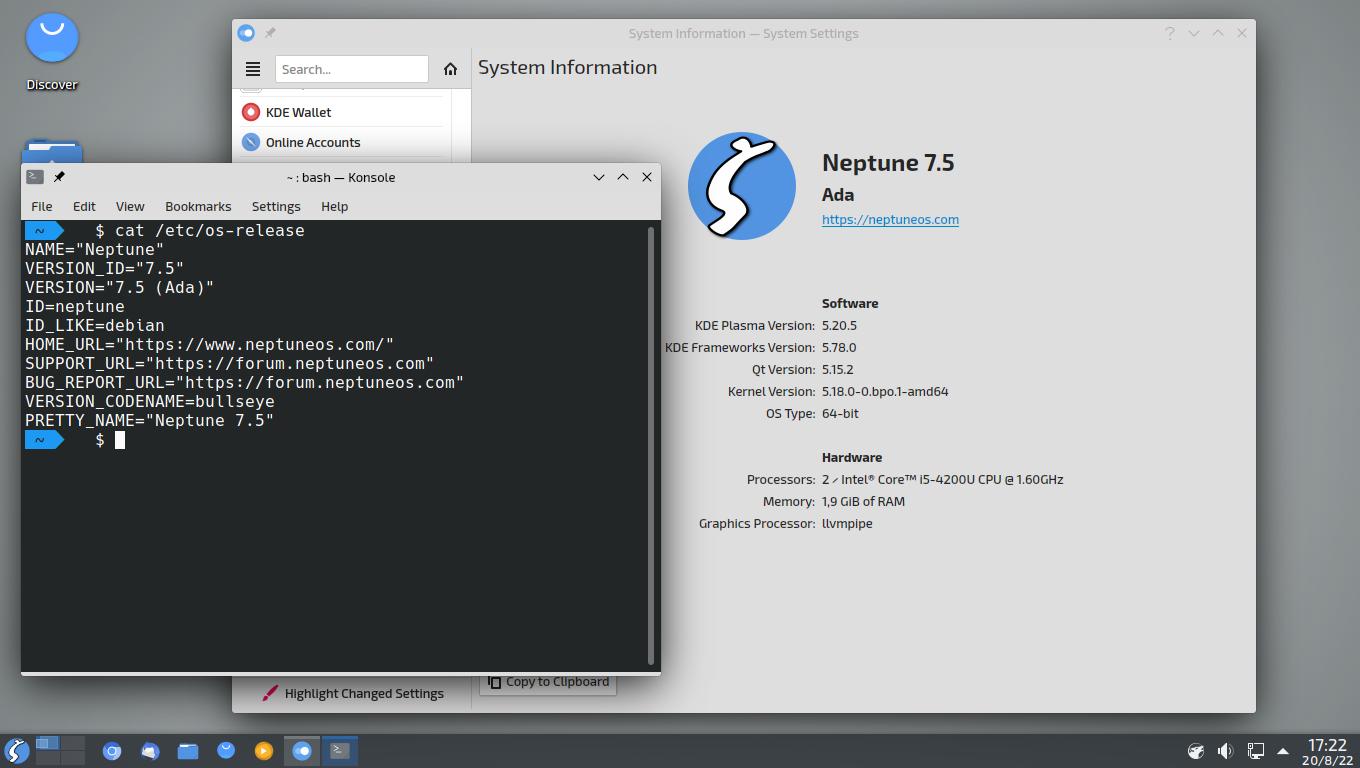Image resolution: width=1360 pixels, height=768 pixels.
Task: Open the wired network tray icon
Action: pyautogui.click(x=1255, y=751)
